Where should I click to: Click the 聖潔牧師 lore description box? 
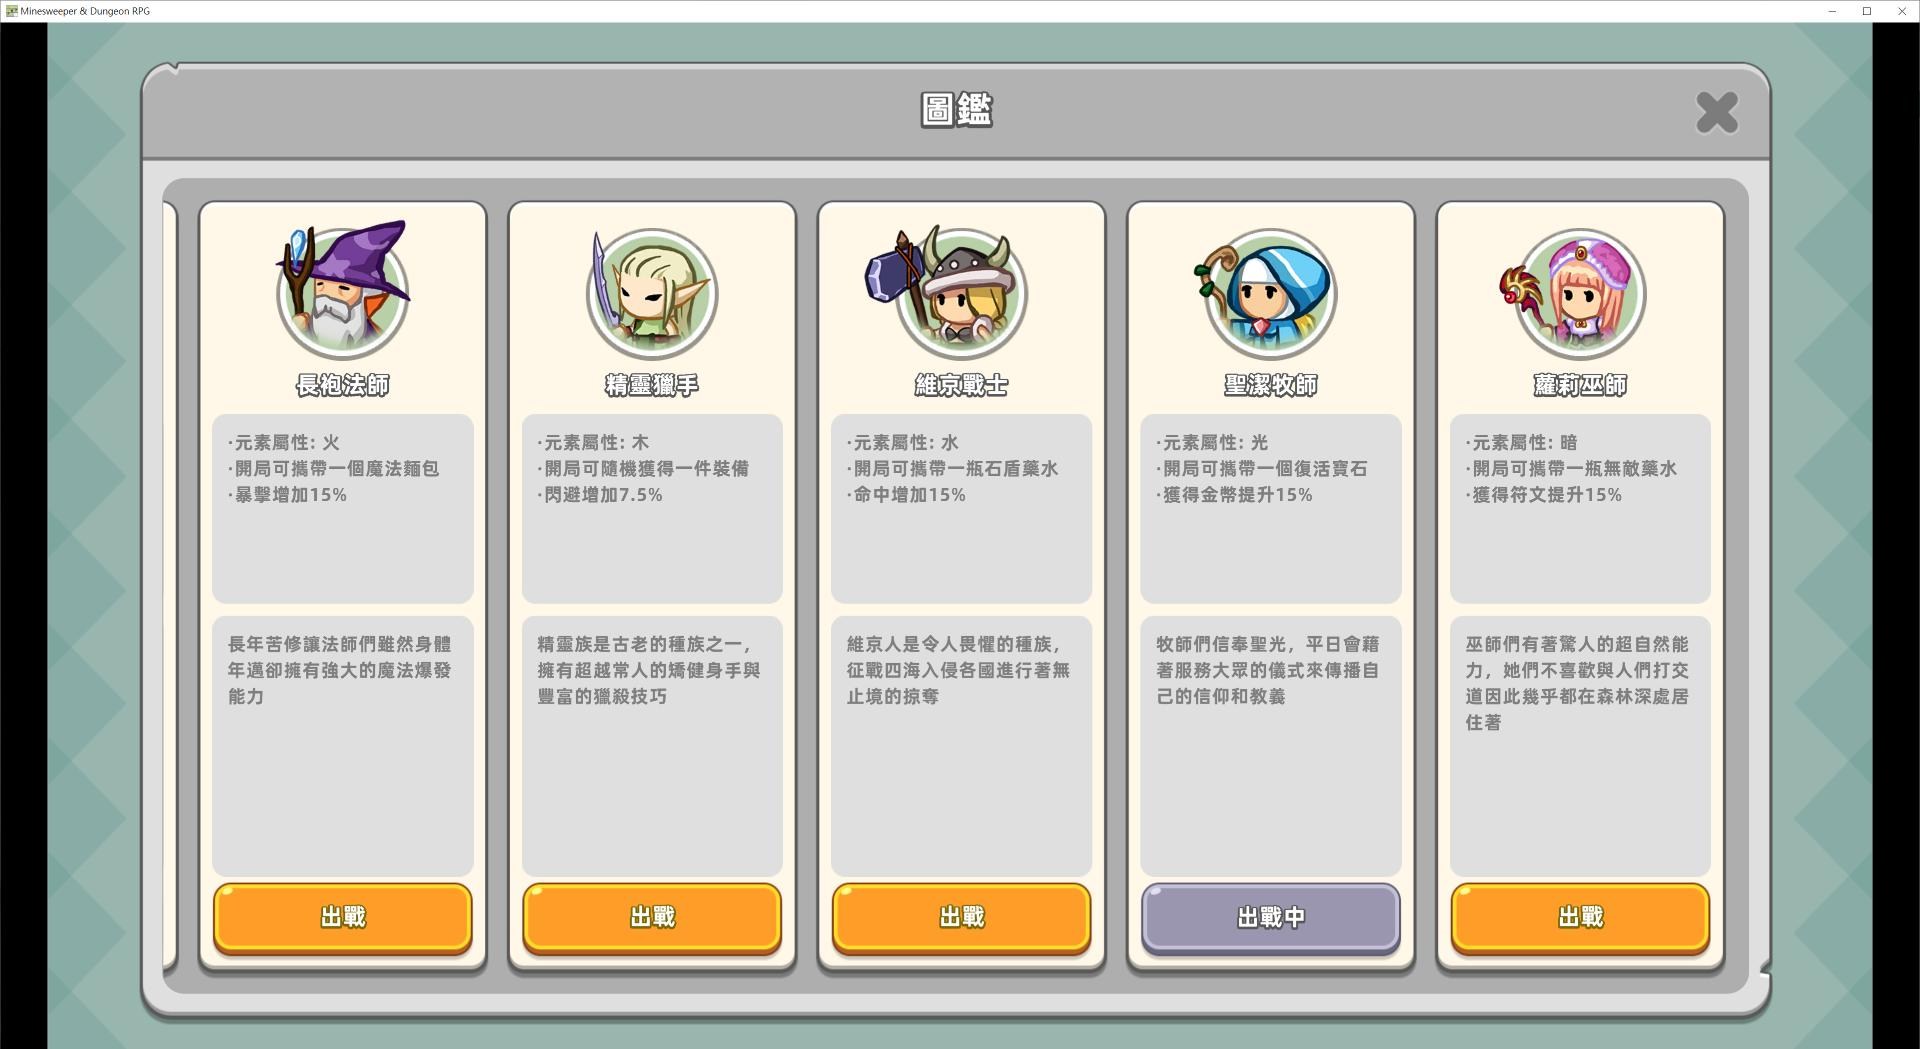click(x=1270, y=746)
